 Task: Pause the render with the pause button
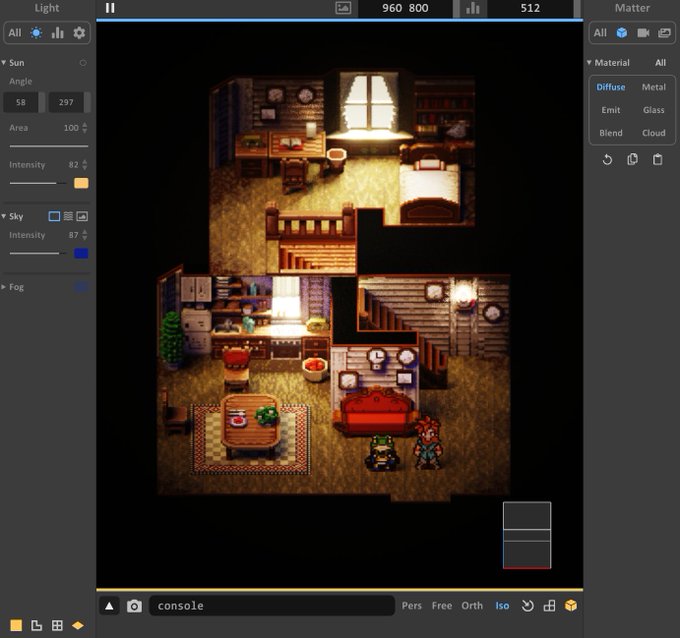(110, 8)
